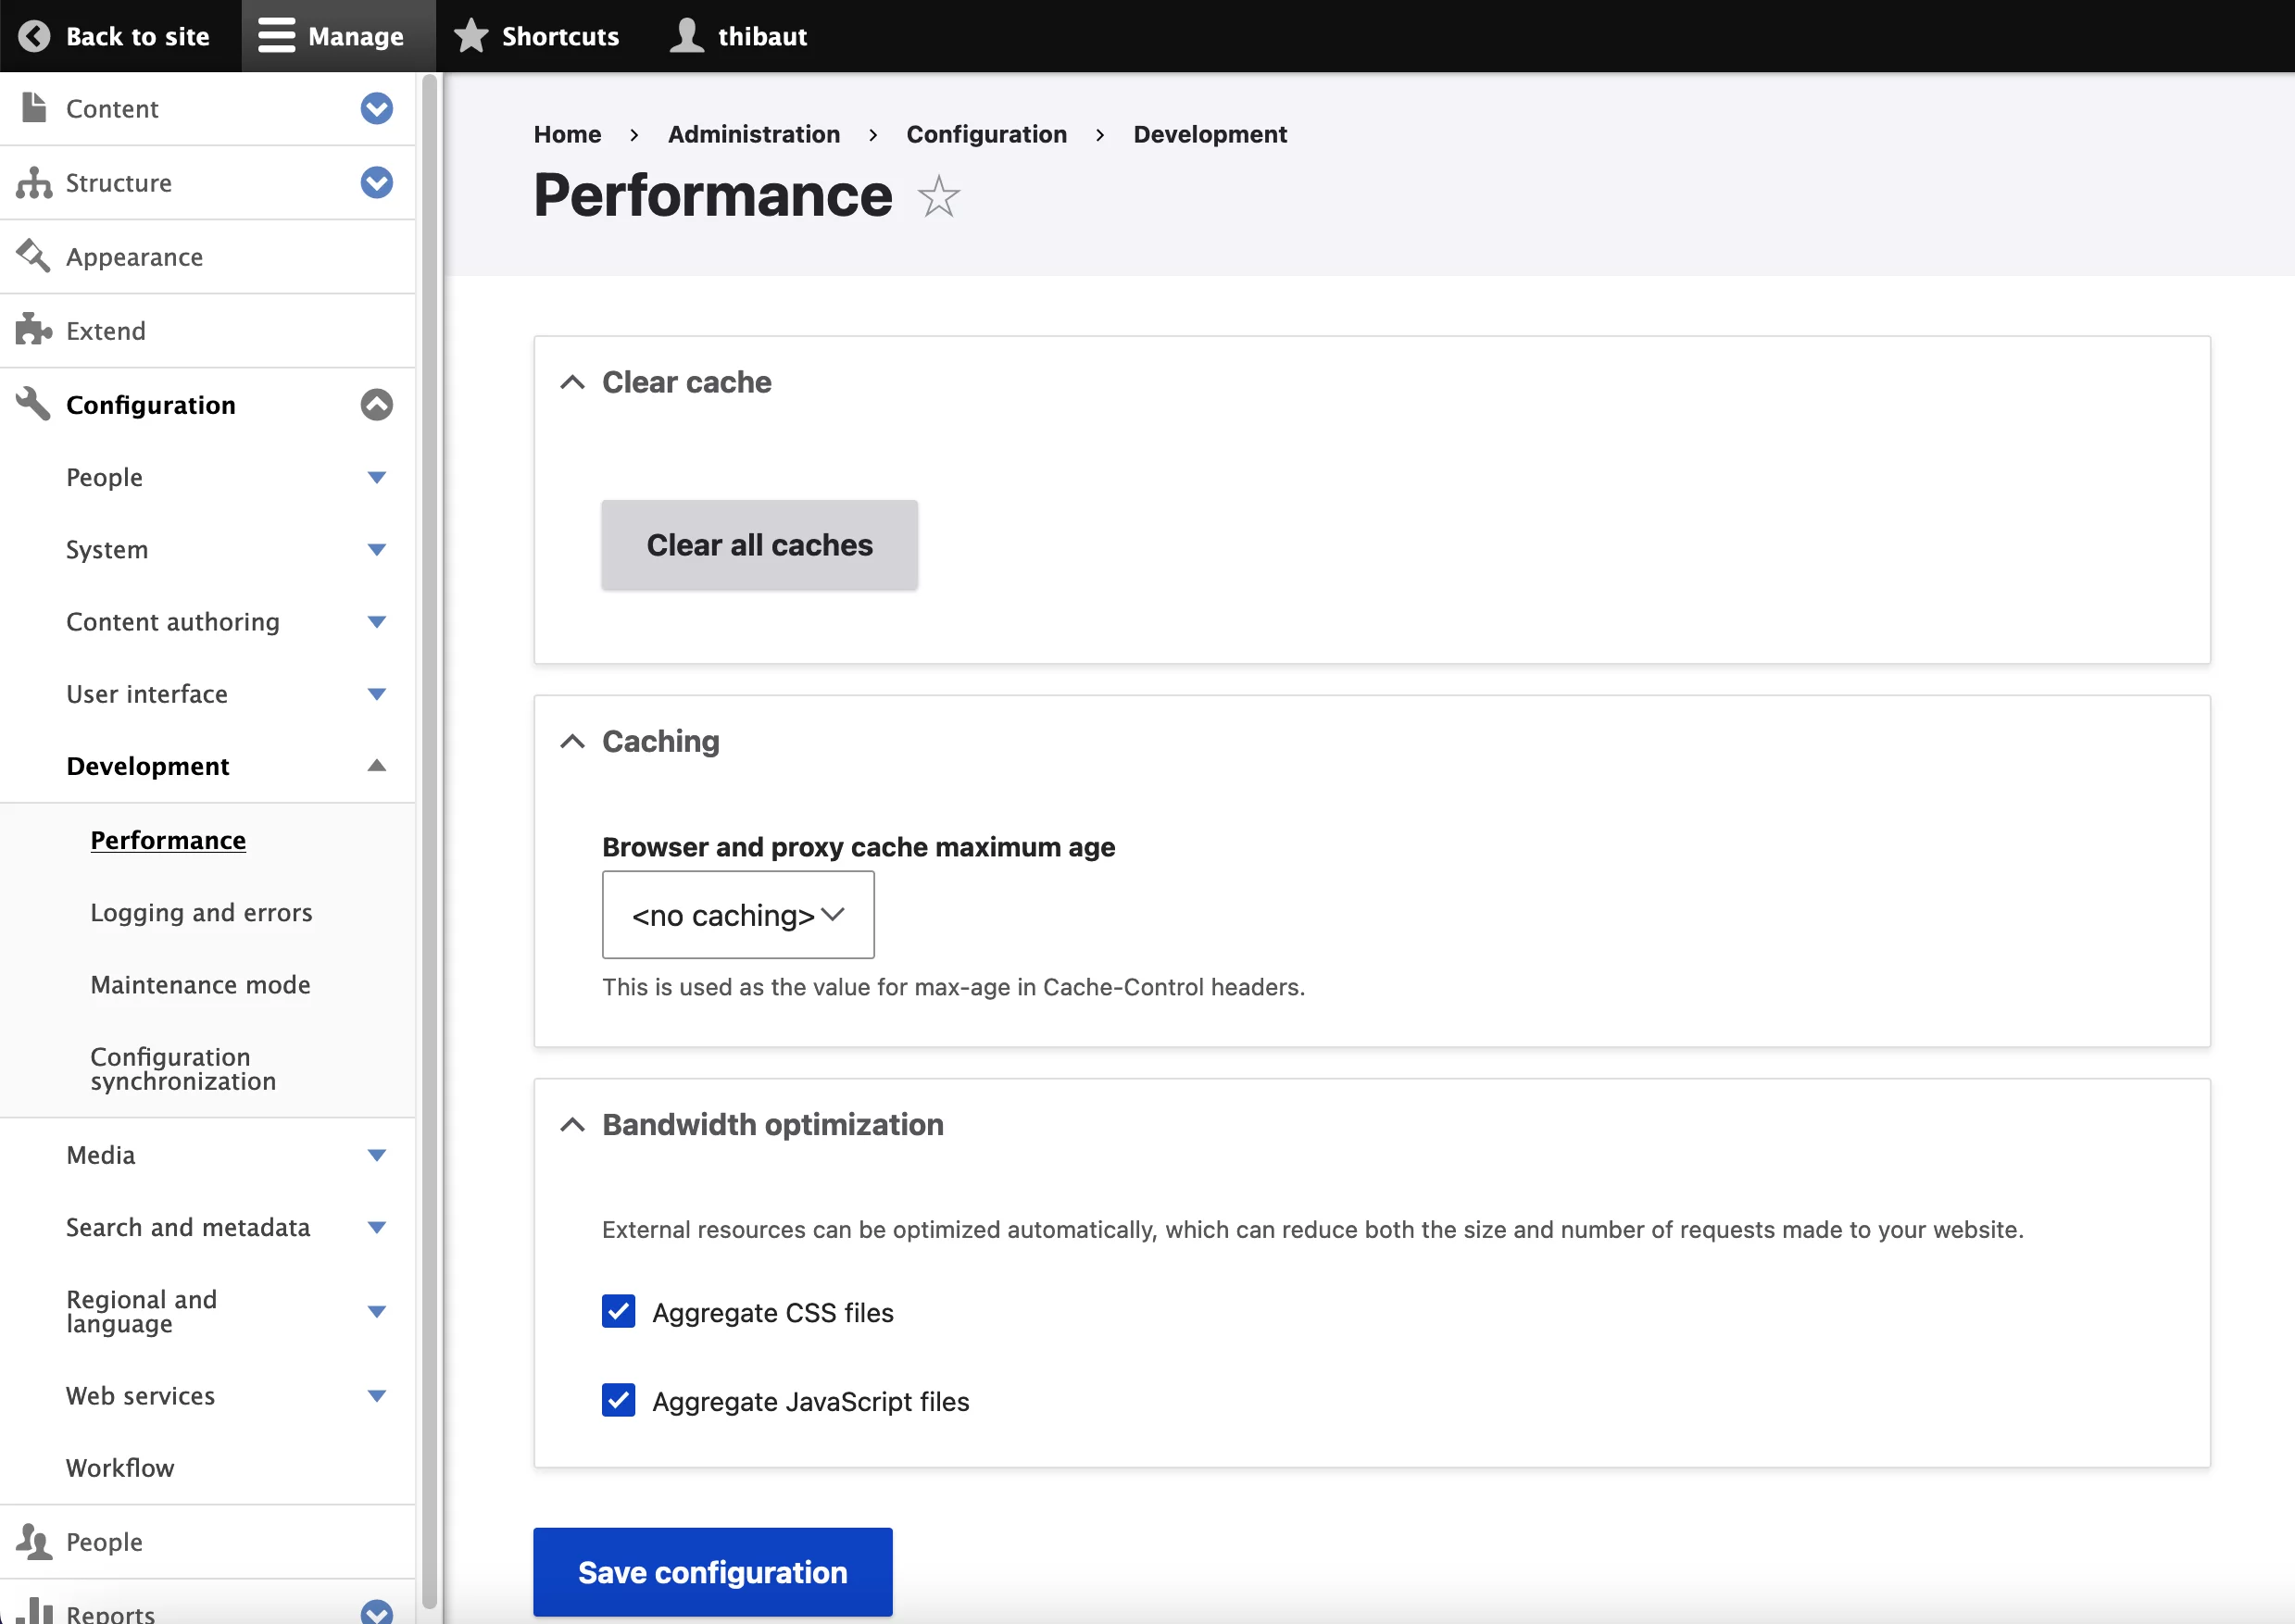2295x1624 pixels.
Task: Click Save configuration button
Action: pos(711,1571)
